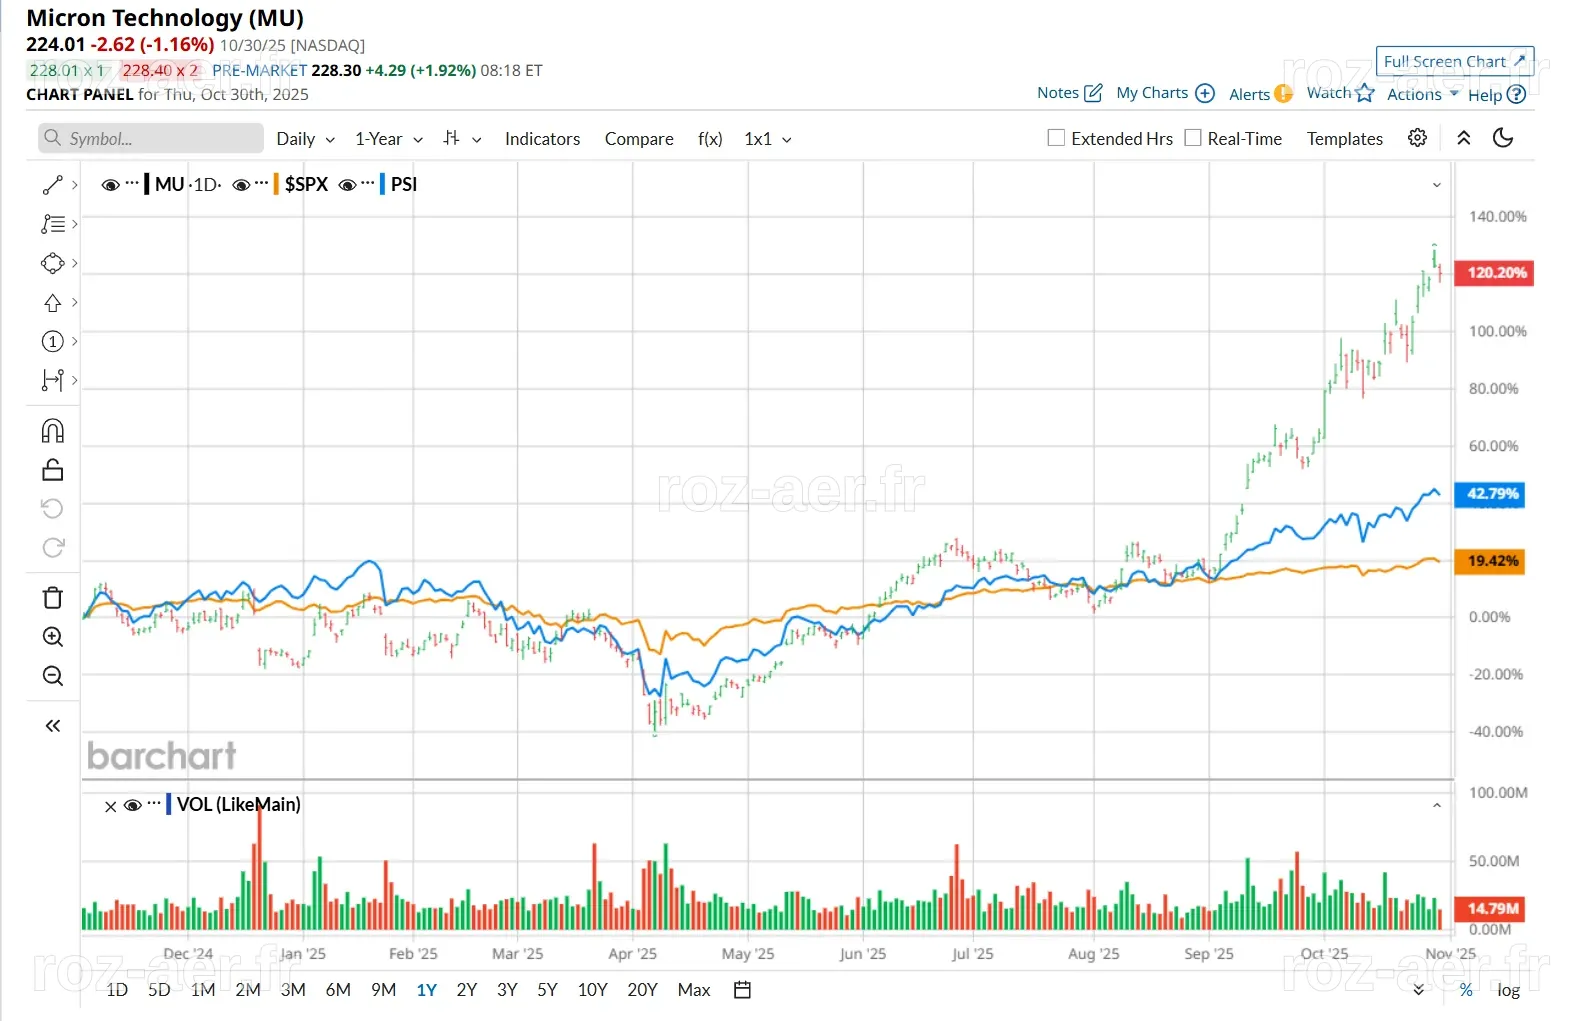Focus the Symbol search field

click(x=151, y=138)
